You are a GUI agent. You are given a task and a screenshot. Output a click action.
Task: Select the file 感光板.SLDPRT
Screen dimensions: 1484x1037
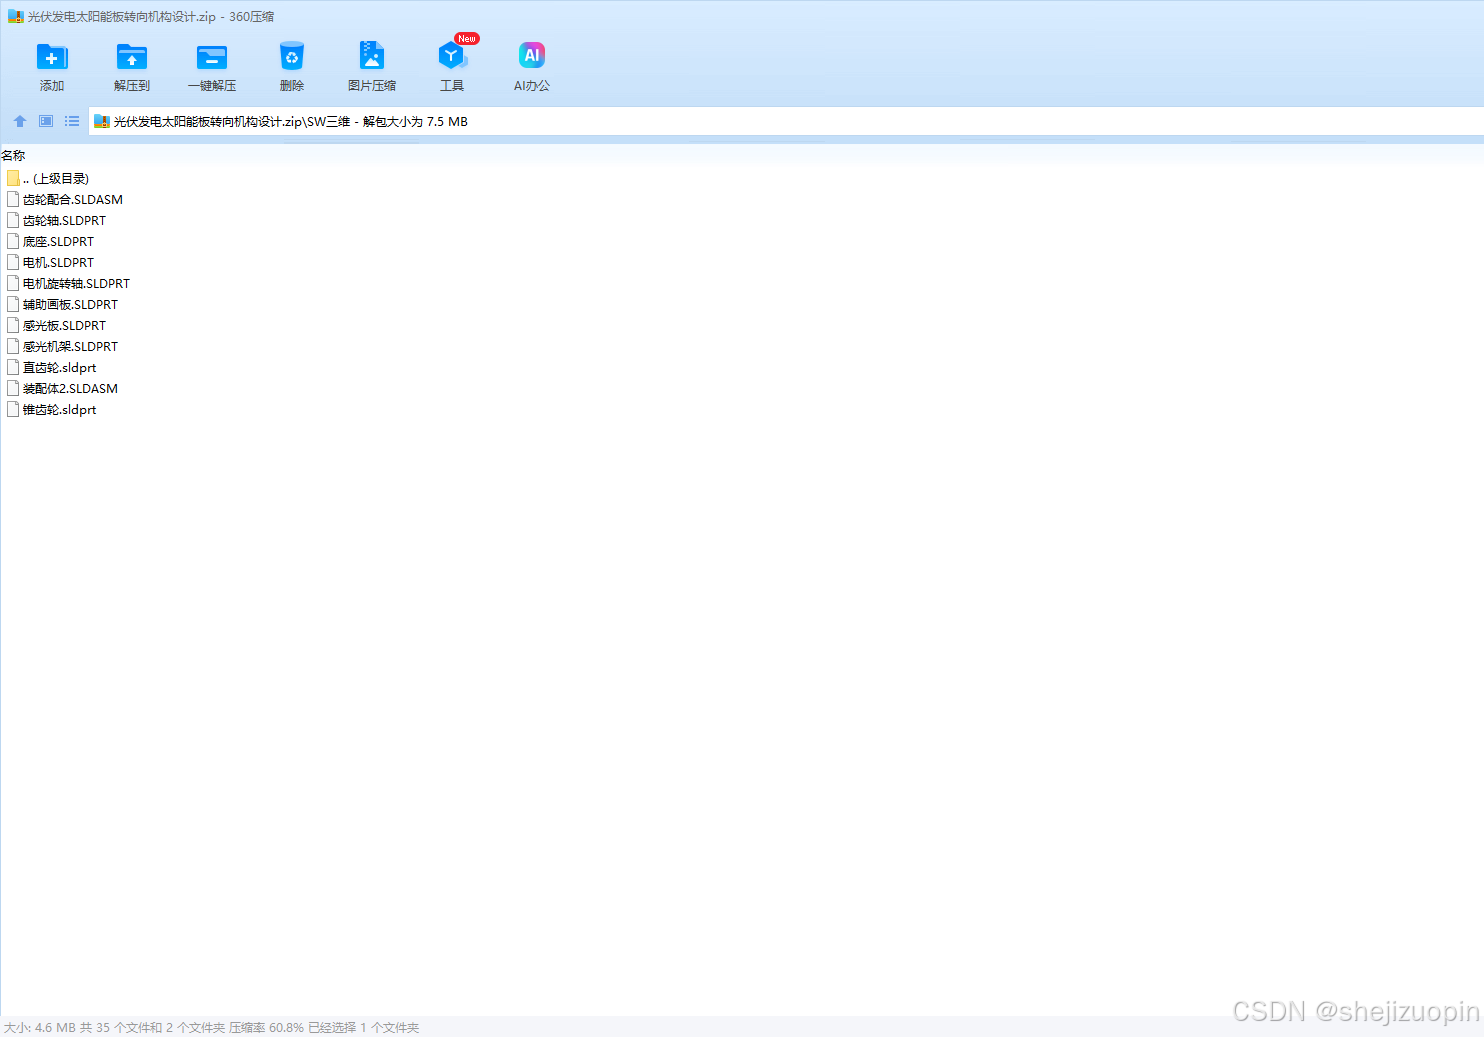click(x=64, y=326)
